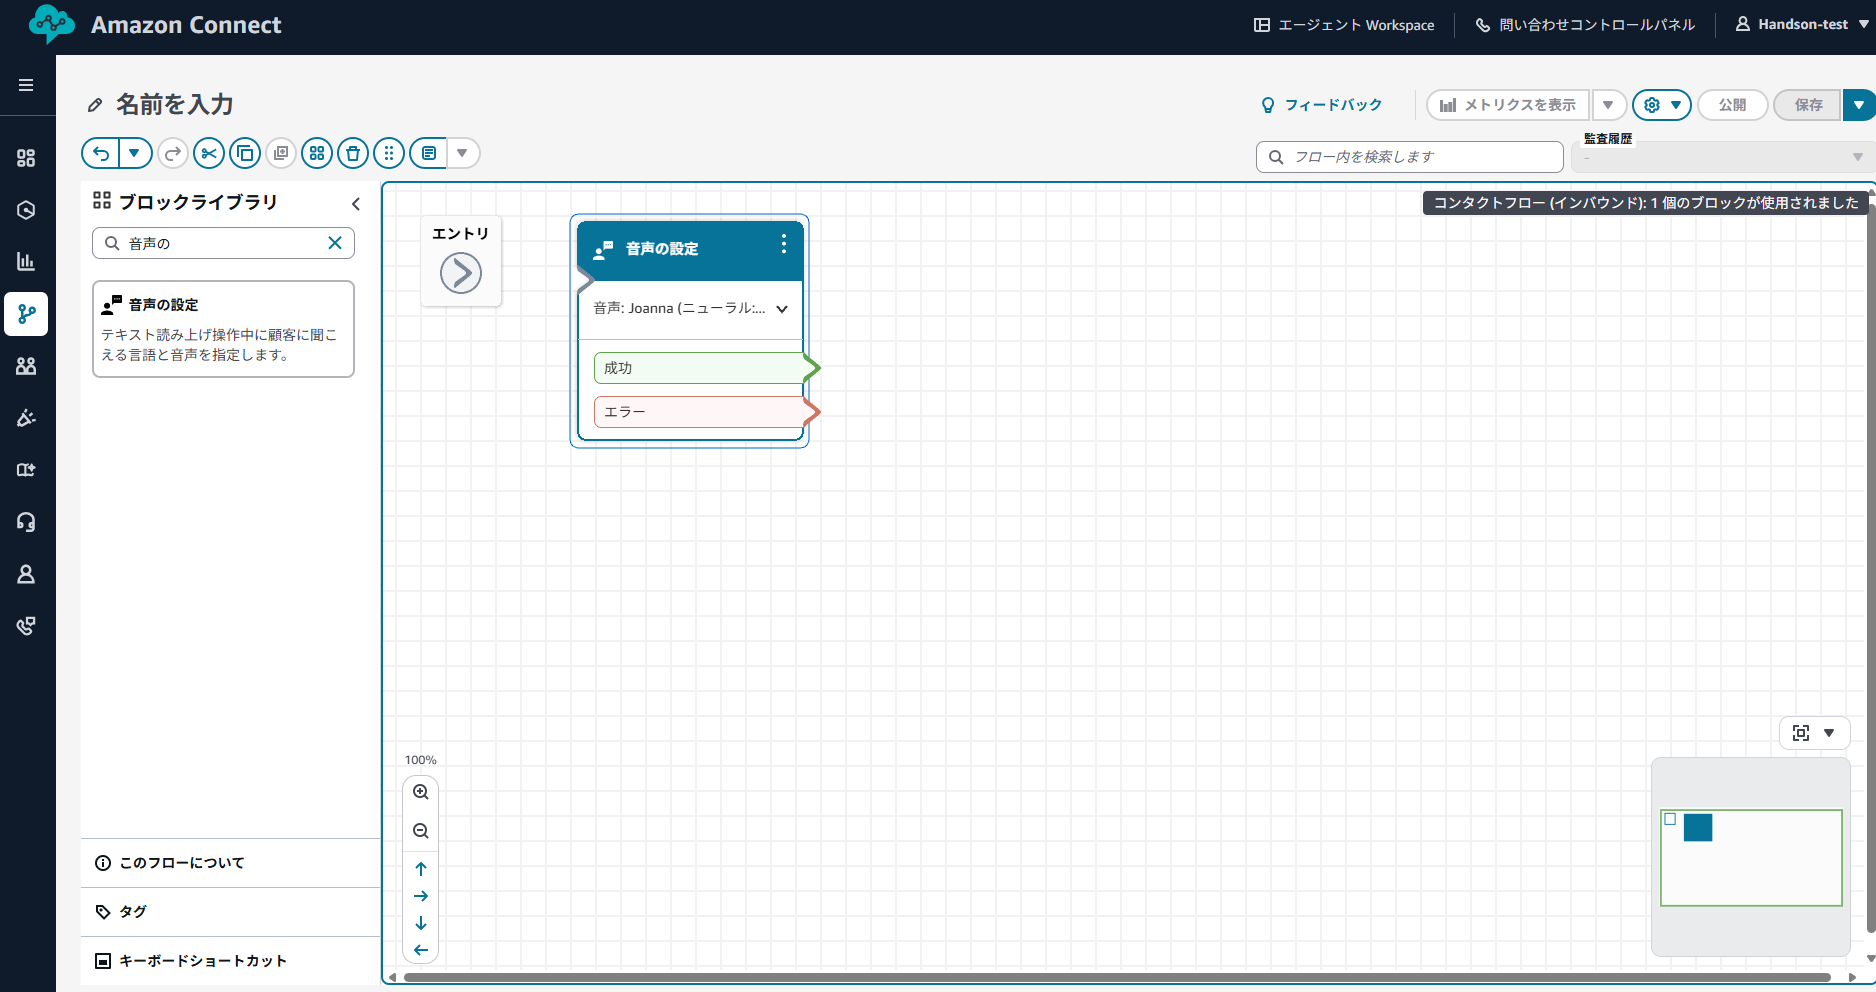Open undo history dropdown arrow
Image resolution: width=1876 pixels, height=992 pixels.
click(x=135, y=153)
